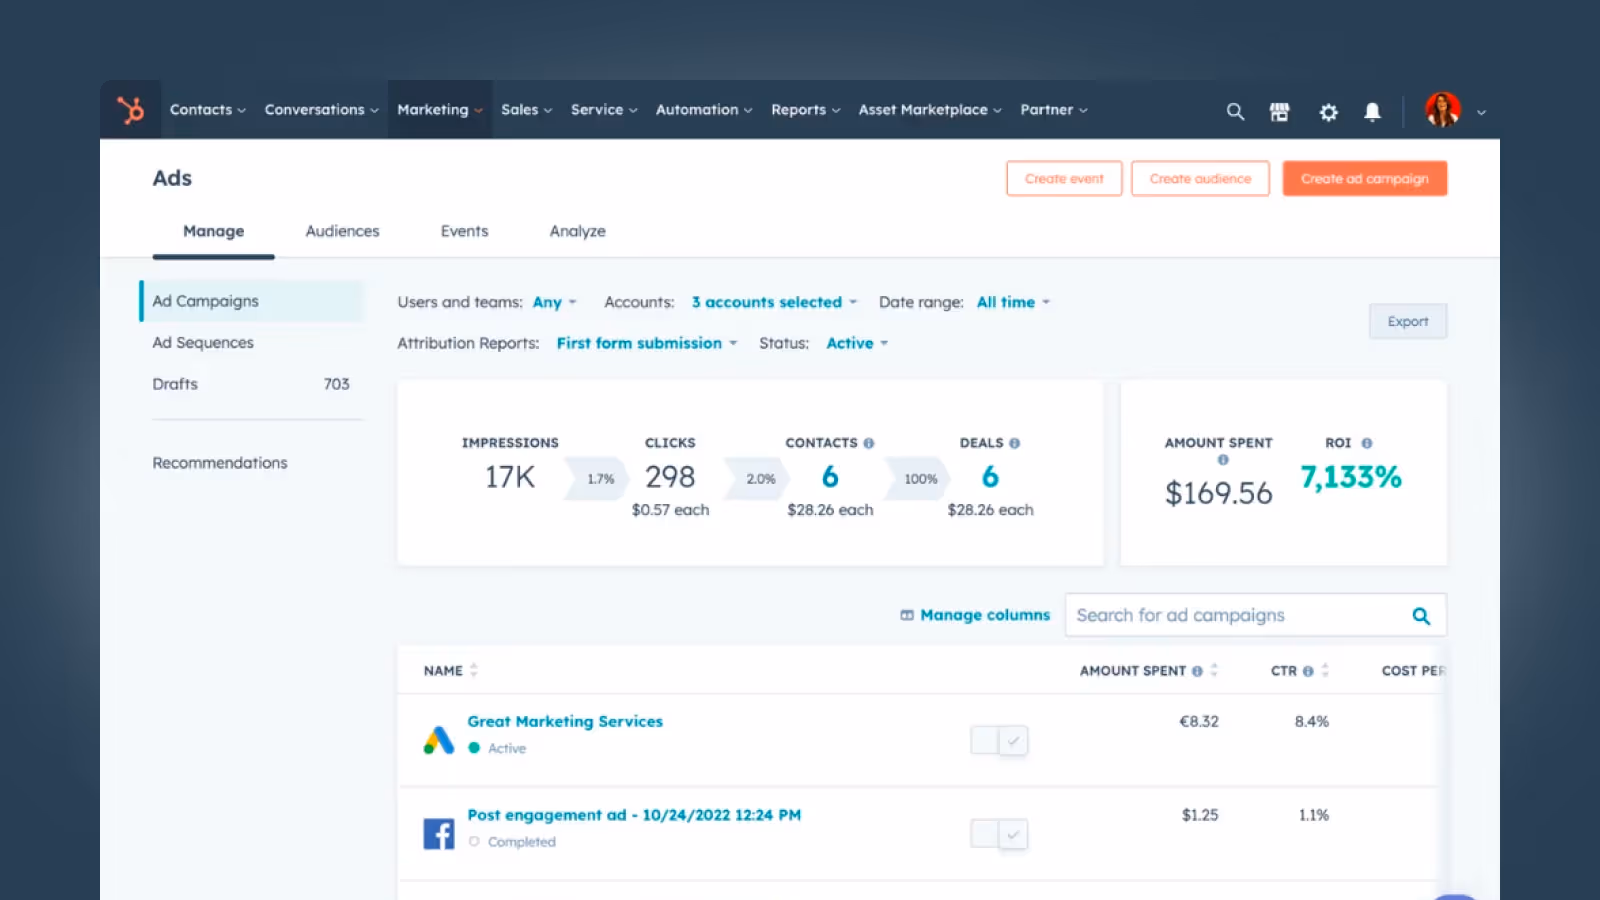Open the marketplace storefront icon
Image resolution: width=1600 pixels, height=900 pixels.
coord(1279,111)
